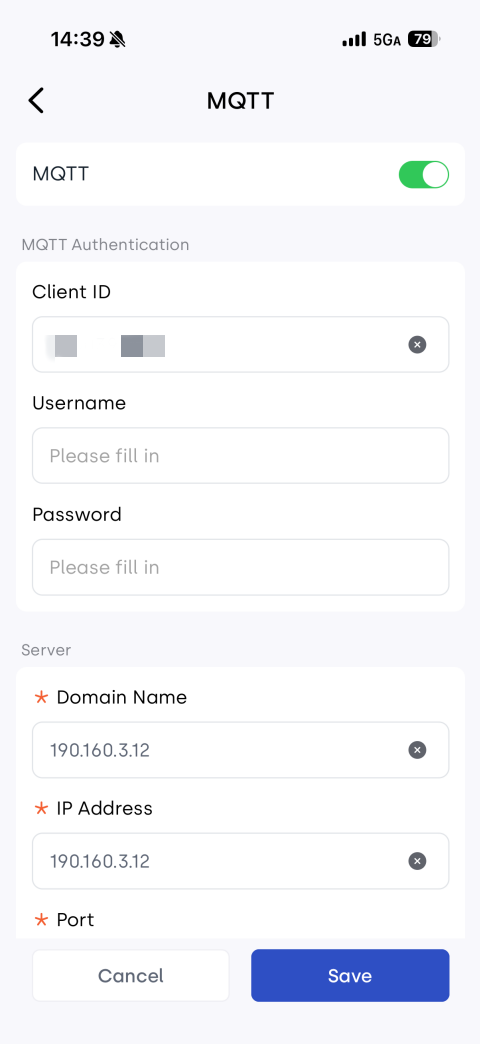Clear the Client ID field

417,344
